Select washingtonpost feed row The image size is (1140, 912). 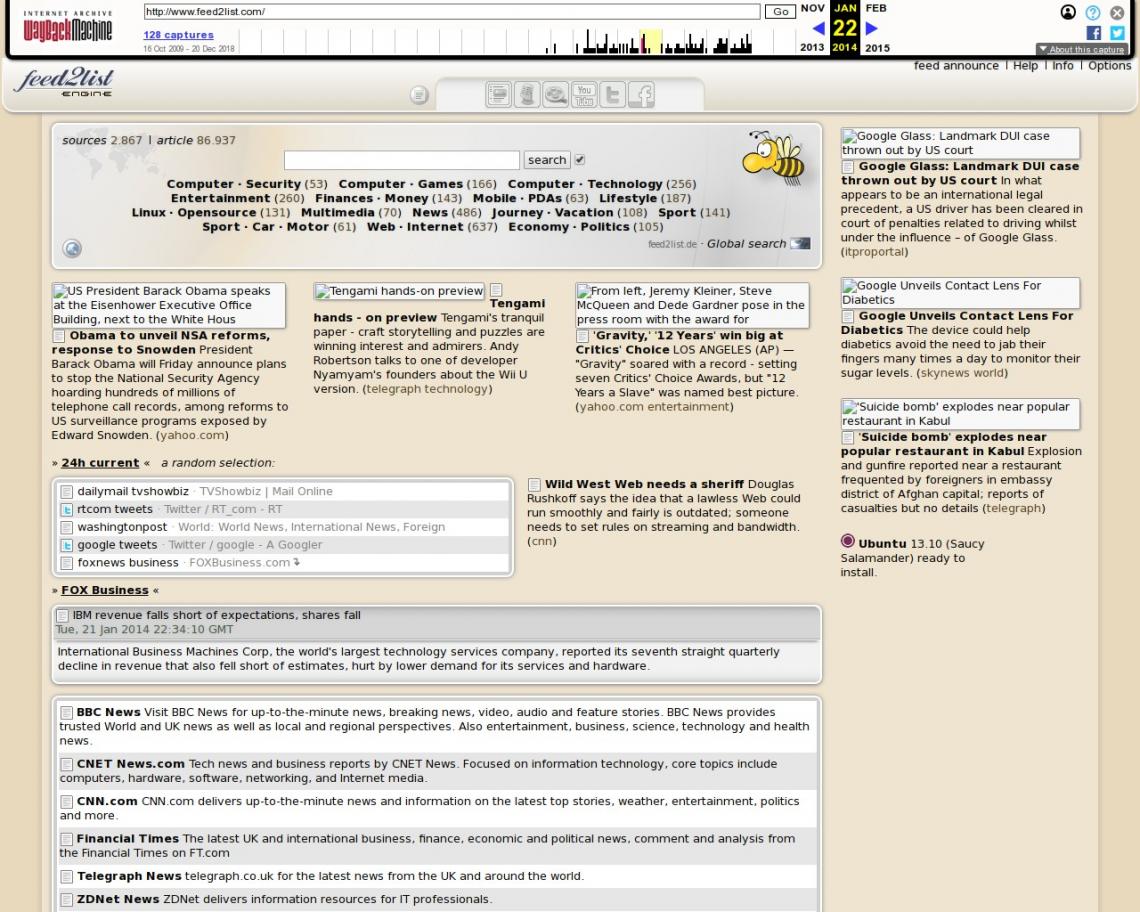pyautogui.click(x=284, y=527)
